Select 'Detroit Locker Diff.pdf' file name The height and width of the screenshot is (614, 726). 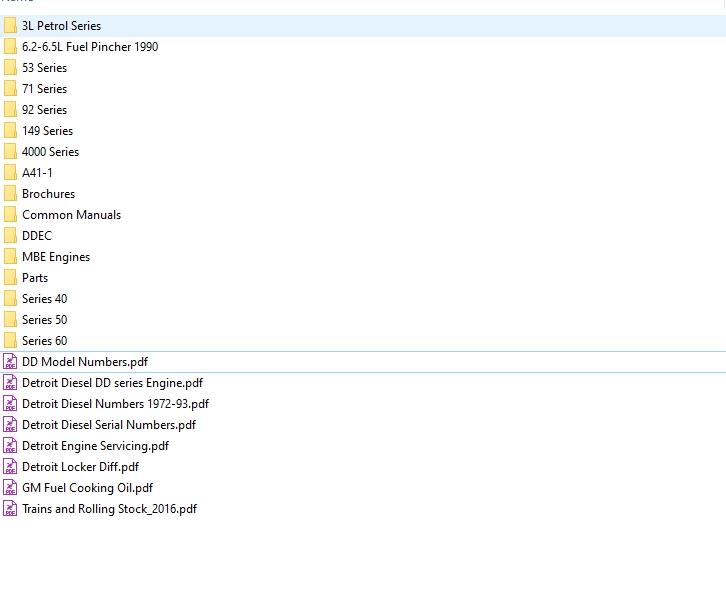click(81, 467)
